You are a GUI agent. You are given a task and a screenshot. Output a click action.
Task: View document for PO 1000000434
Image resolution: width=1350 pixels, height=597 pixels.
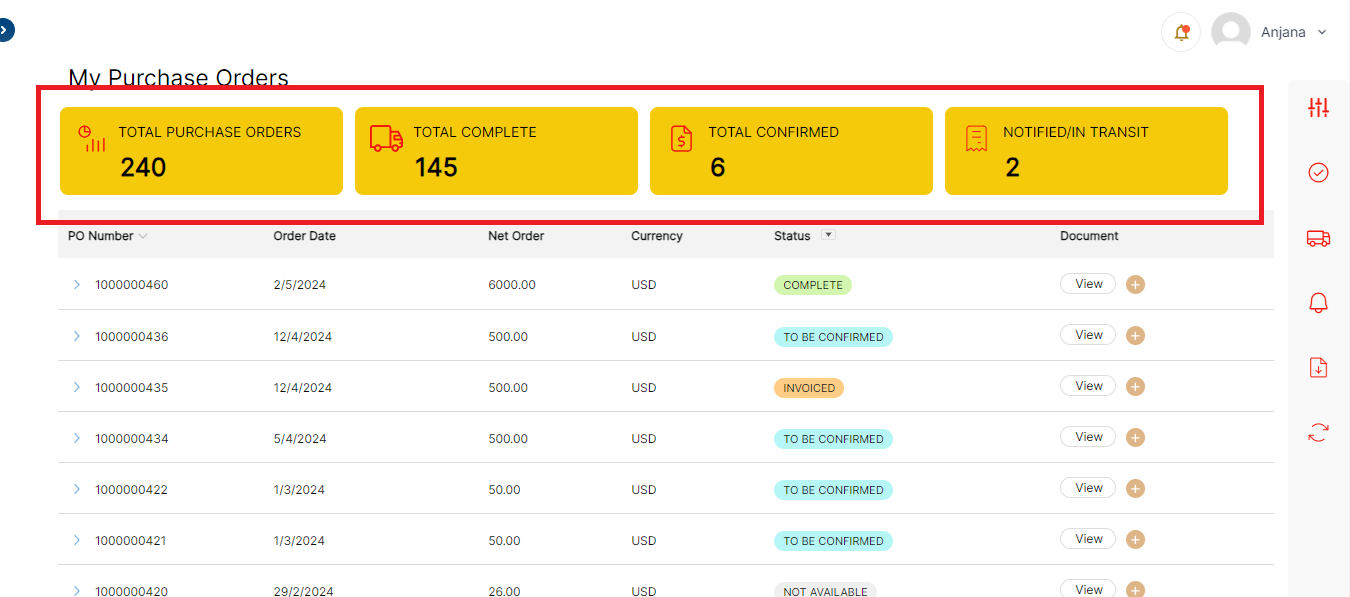coord(1088,437)
